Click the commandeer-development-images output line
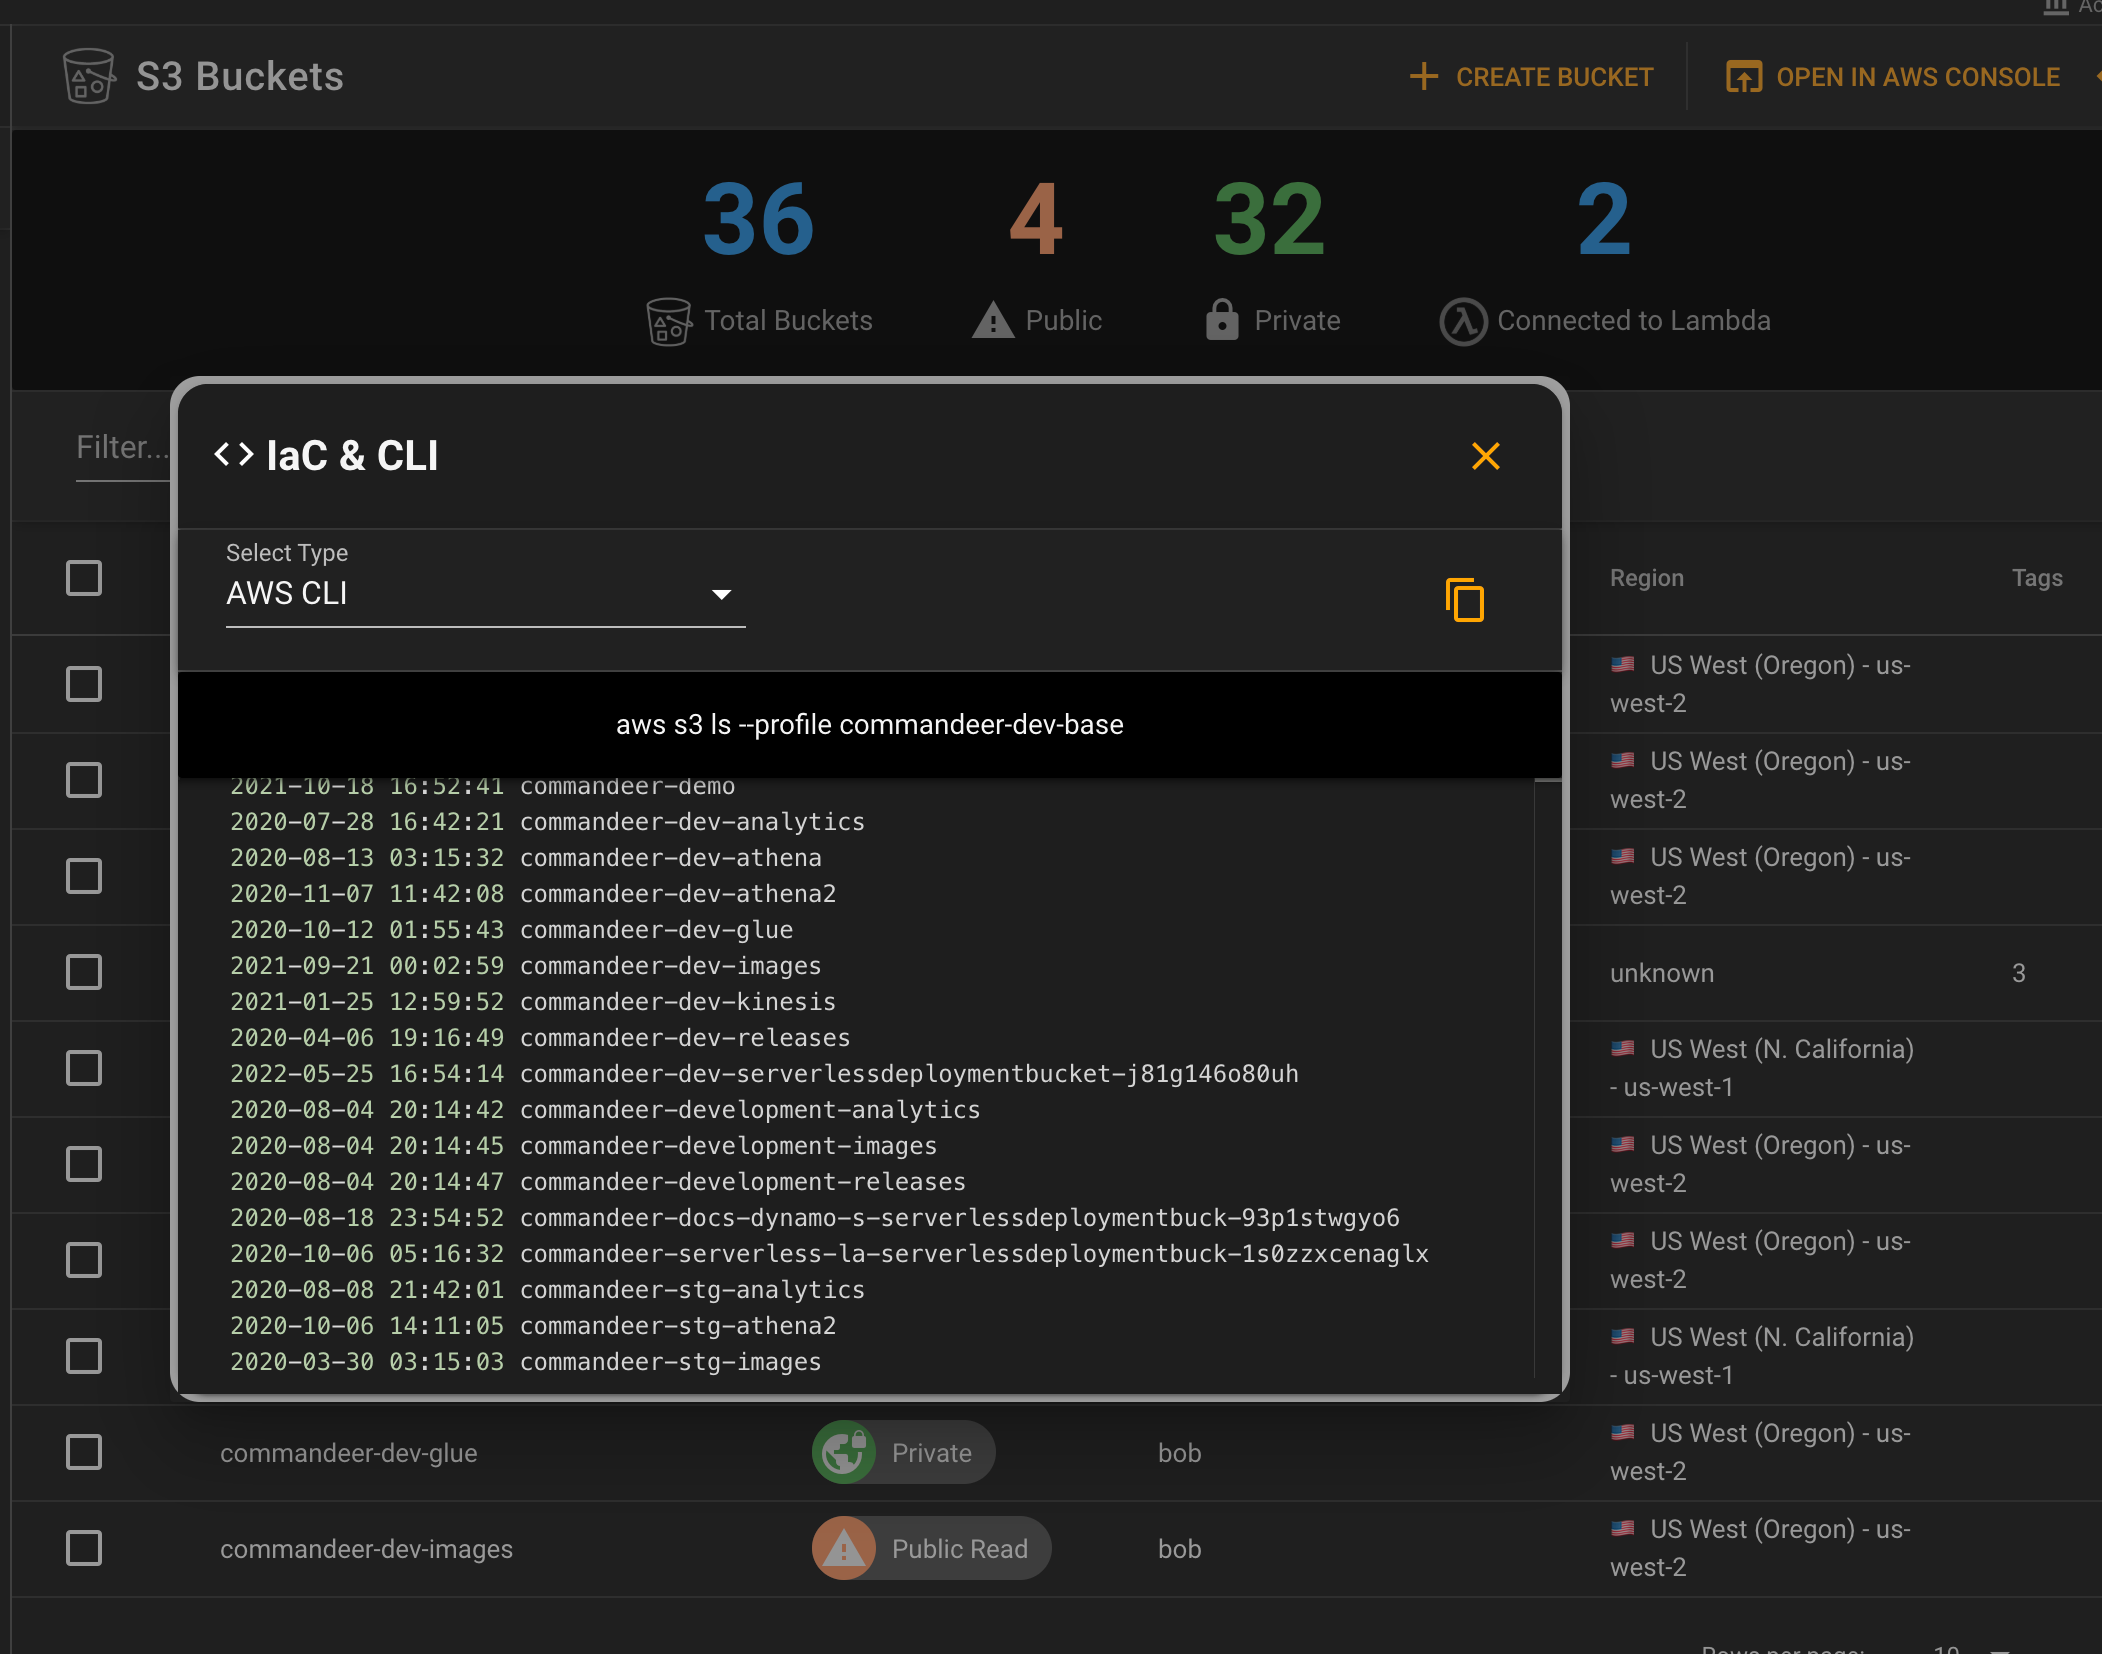The height and width of the screenshot is (1654, 2102). [583, 1146]
